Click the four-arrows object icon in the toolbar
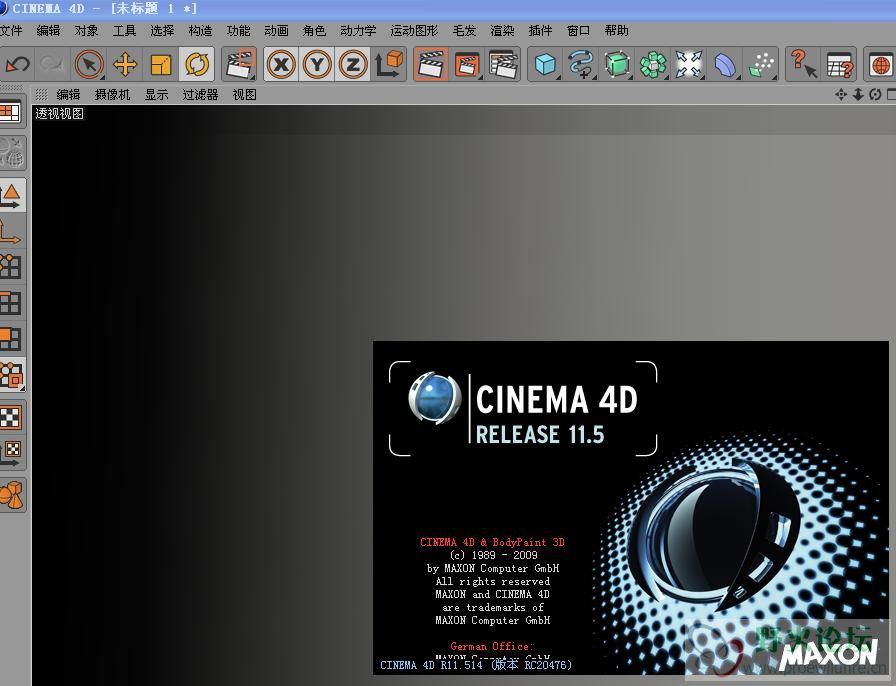Image resolution: width=896 pixels, height=686 pixels. [689, 64]
